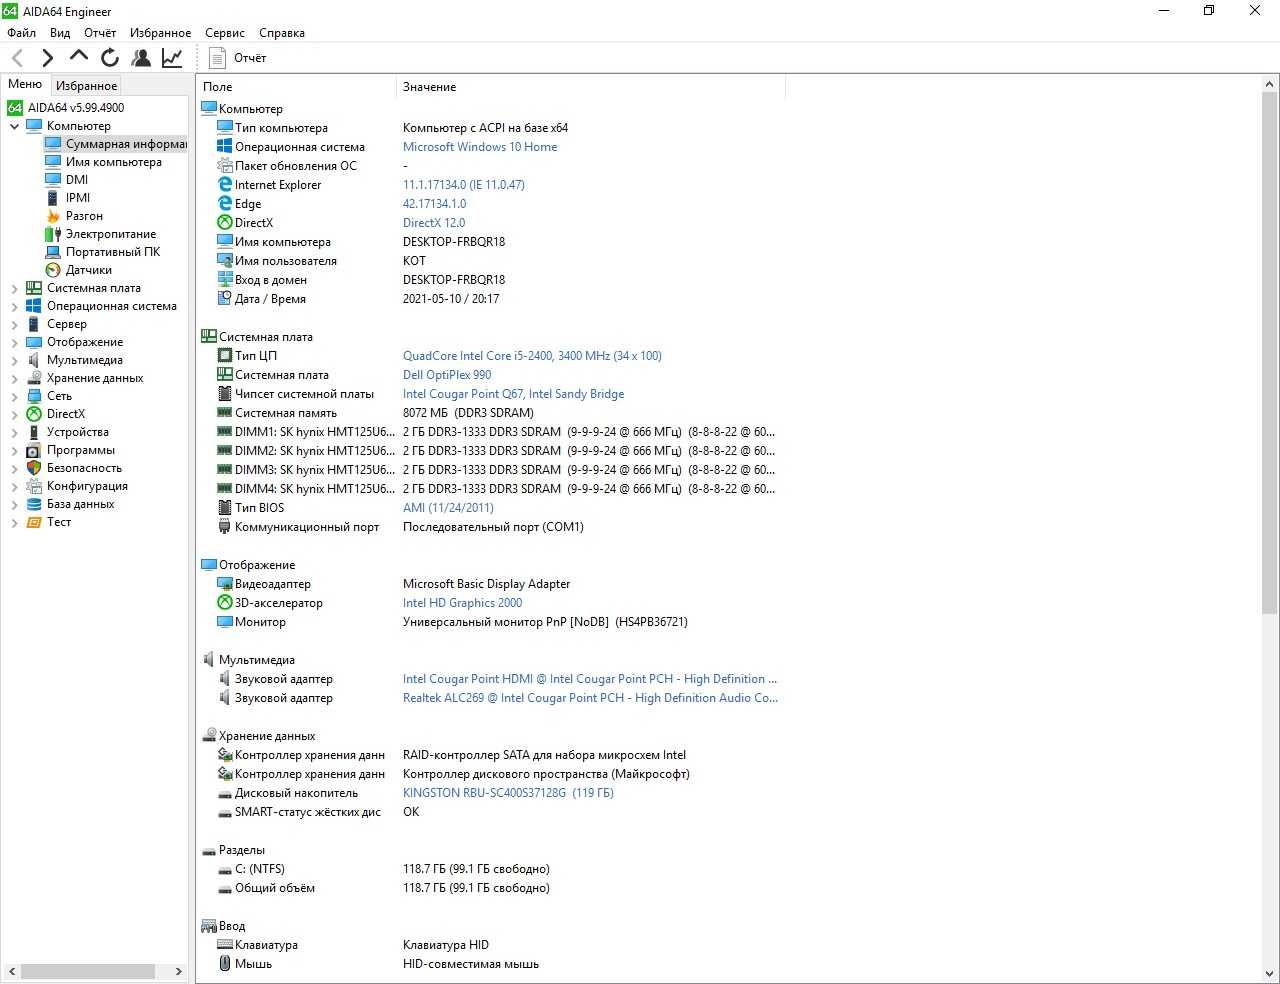The width and height of the screenshot is (1280, 984).
Task: Refresh using the circular arrow toolbar icon
Action: click(x=110, y=58)
